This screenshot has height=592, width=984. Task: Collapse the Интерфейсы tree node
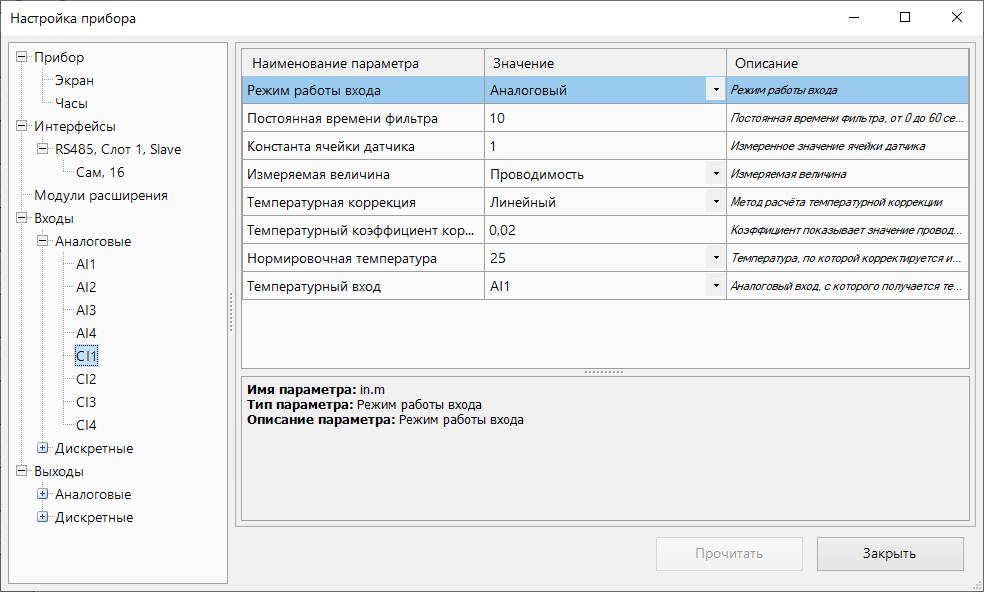pyautogui.click(x=22, y=127)
